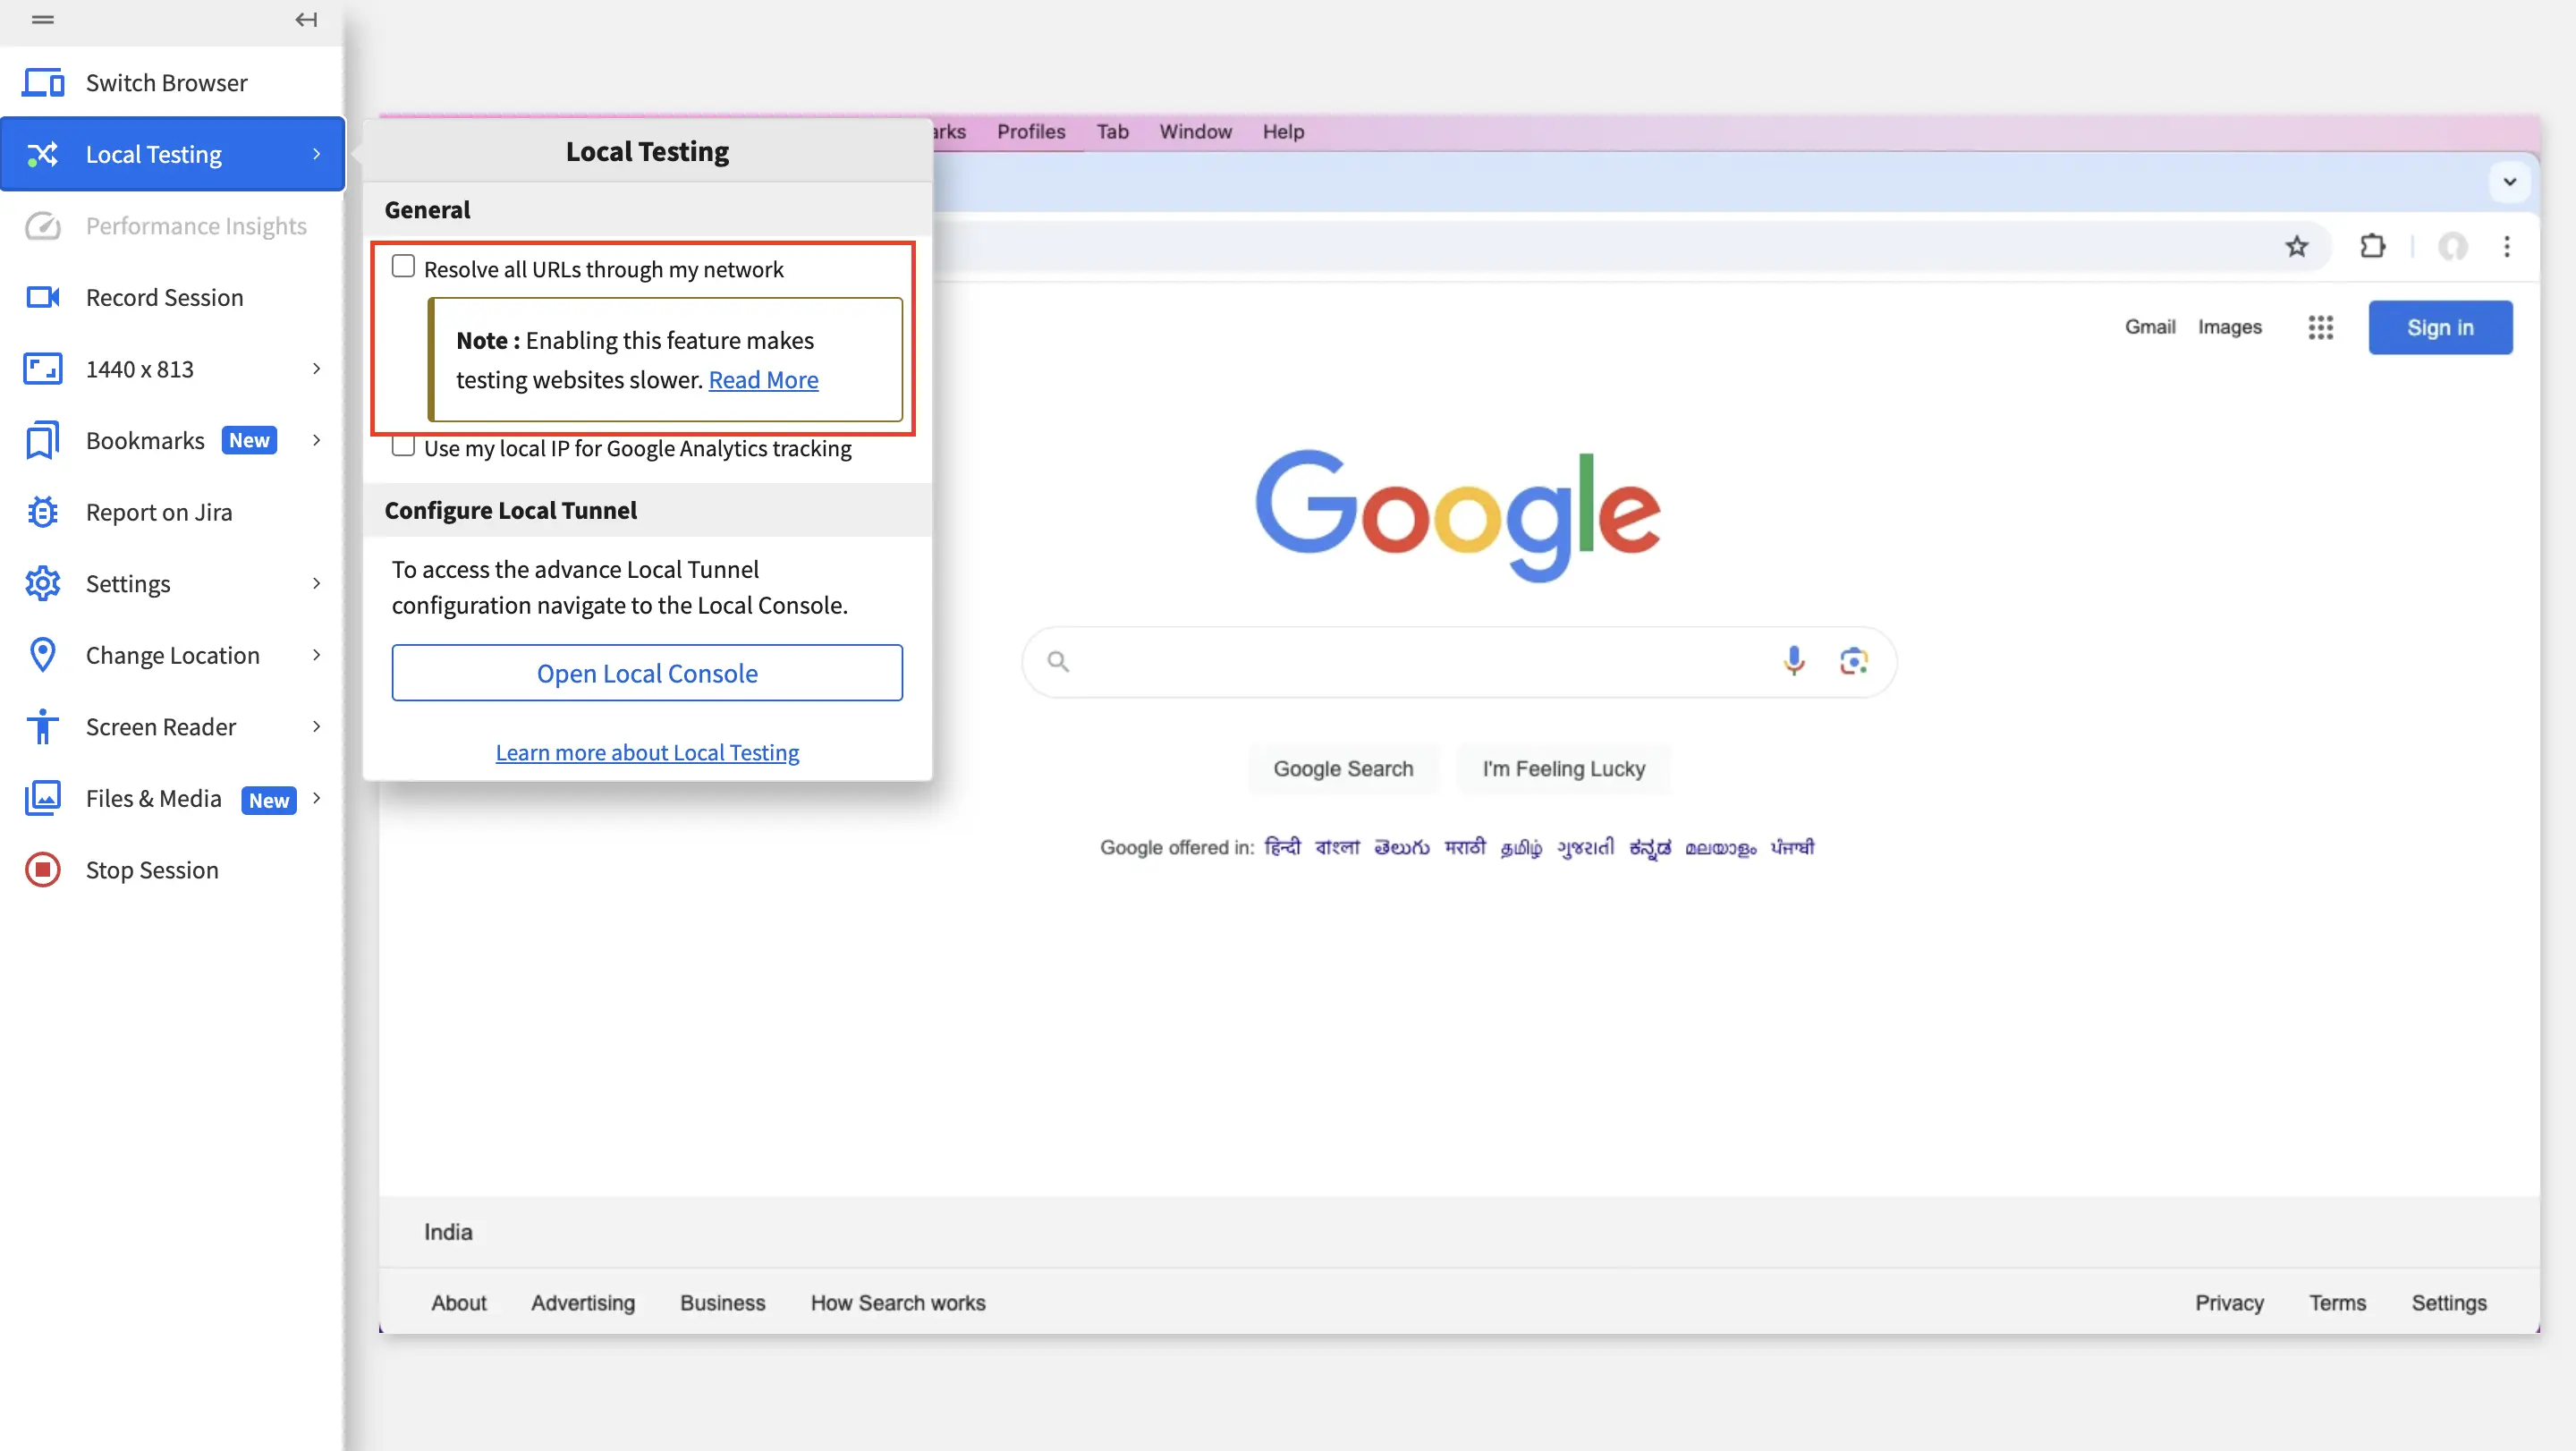Expand the Local Testing submenu chevron
The image size is (2576, 1451).
tap(317, 154)
